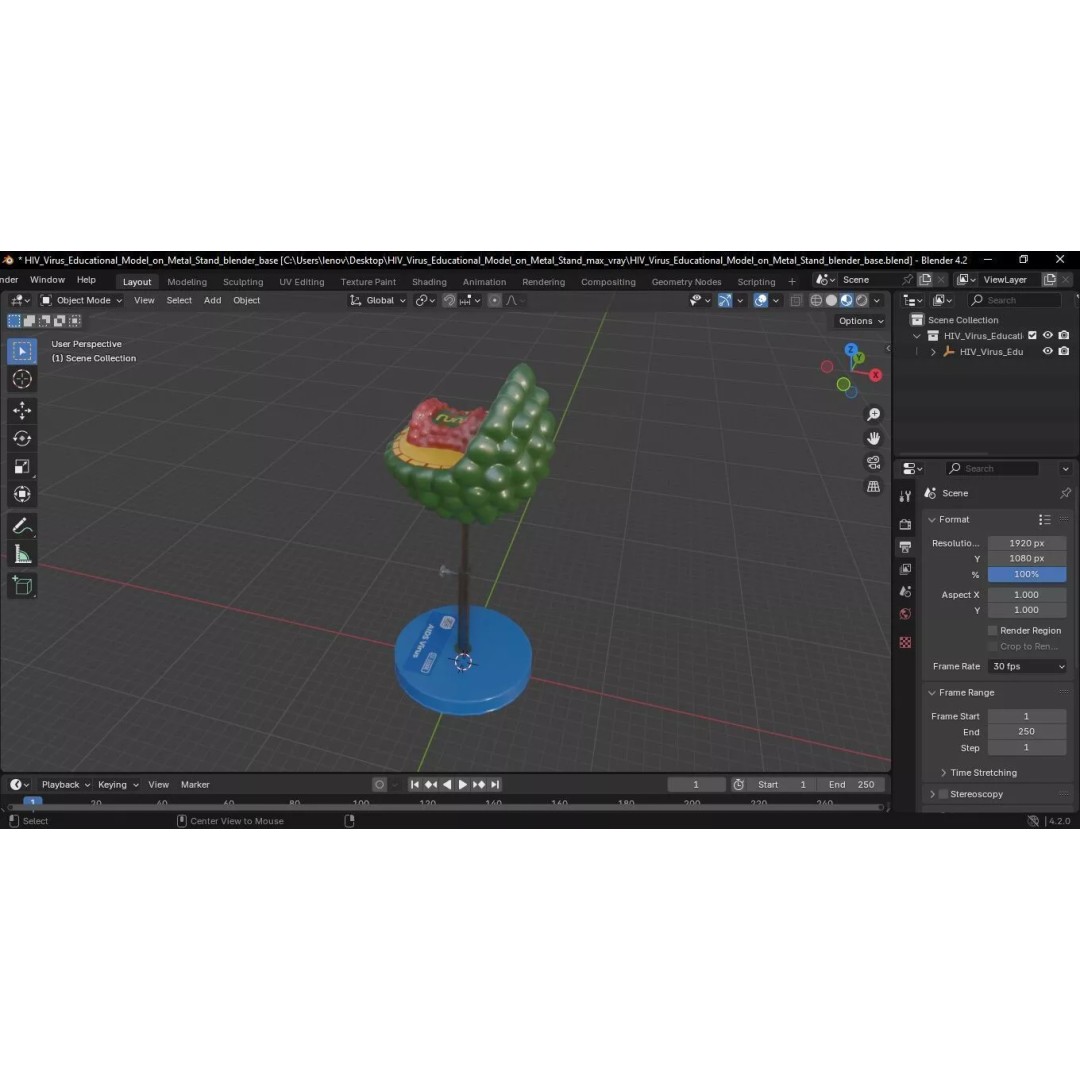Switch to the Sculpting workspace tab
This screenshot has height=1080, width=1080.
tap(242, 282)
